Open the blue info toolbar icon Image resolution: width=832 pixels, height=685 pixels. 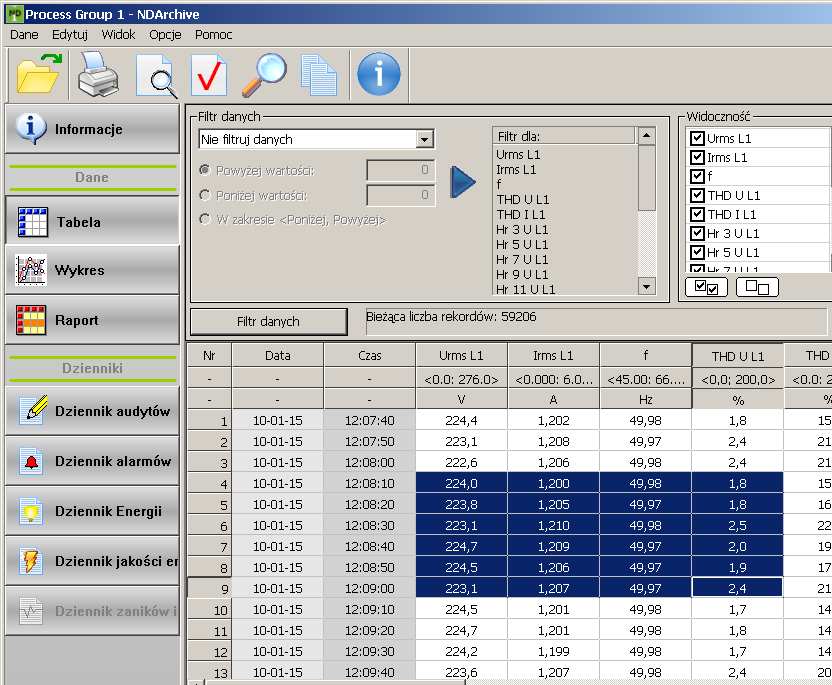point(379,74)
